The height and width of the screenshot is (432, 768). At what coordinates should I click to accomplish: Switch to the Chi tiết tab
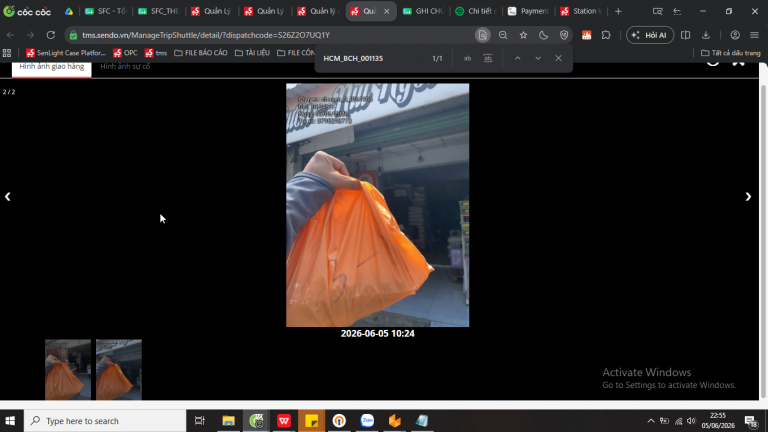(x=476, y=11)
